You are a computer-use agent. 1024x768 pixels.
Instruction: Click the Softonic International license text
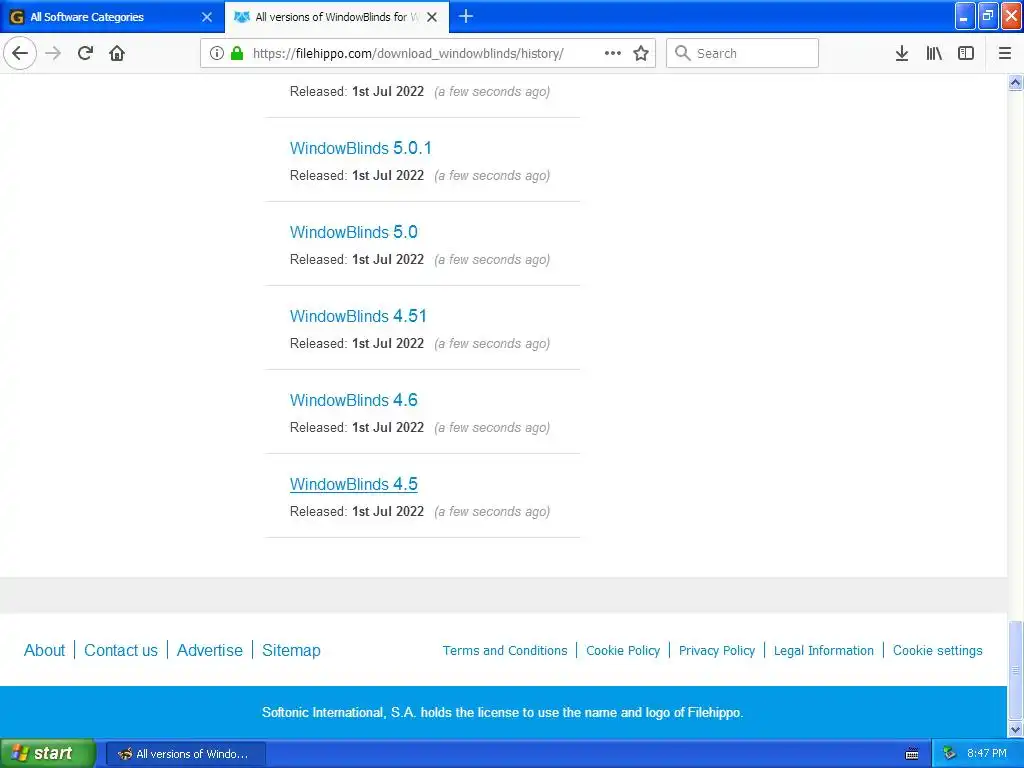coord(502,712)
